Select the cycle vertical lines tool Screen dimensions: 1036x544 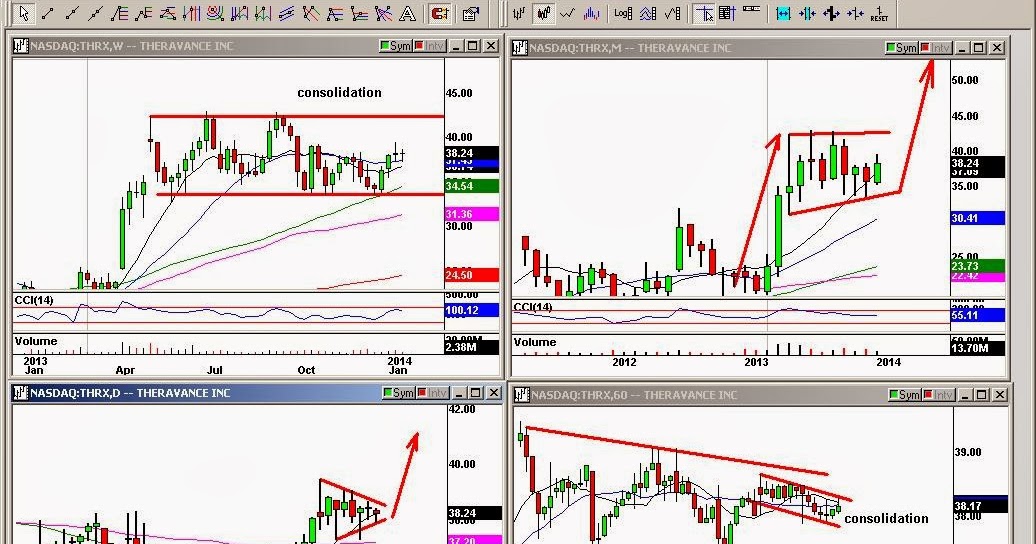click(192, 13)
